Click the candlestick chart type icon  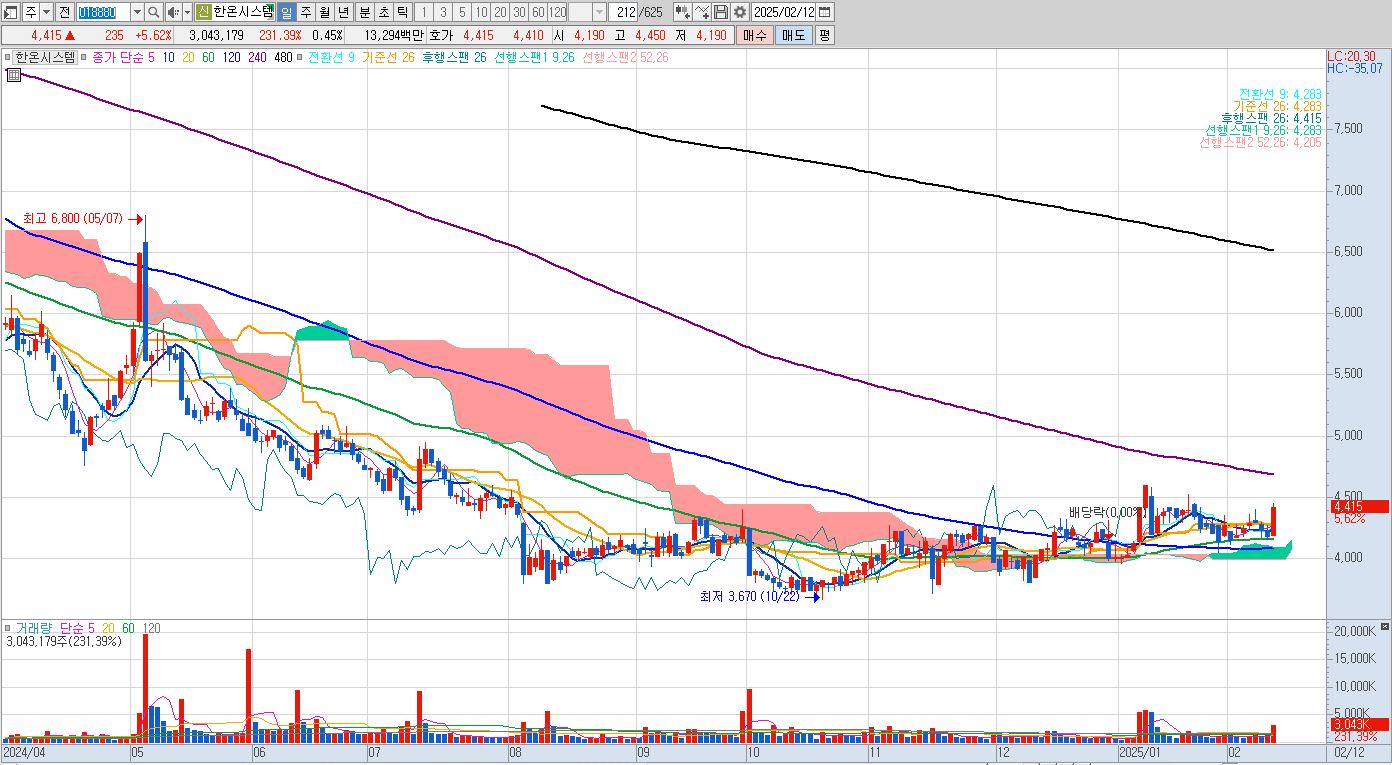click(683, 12)
